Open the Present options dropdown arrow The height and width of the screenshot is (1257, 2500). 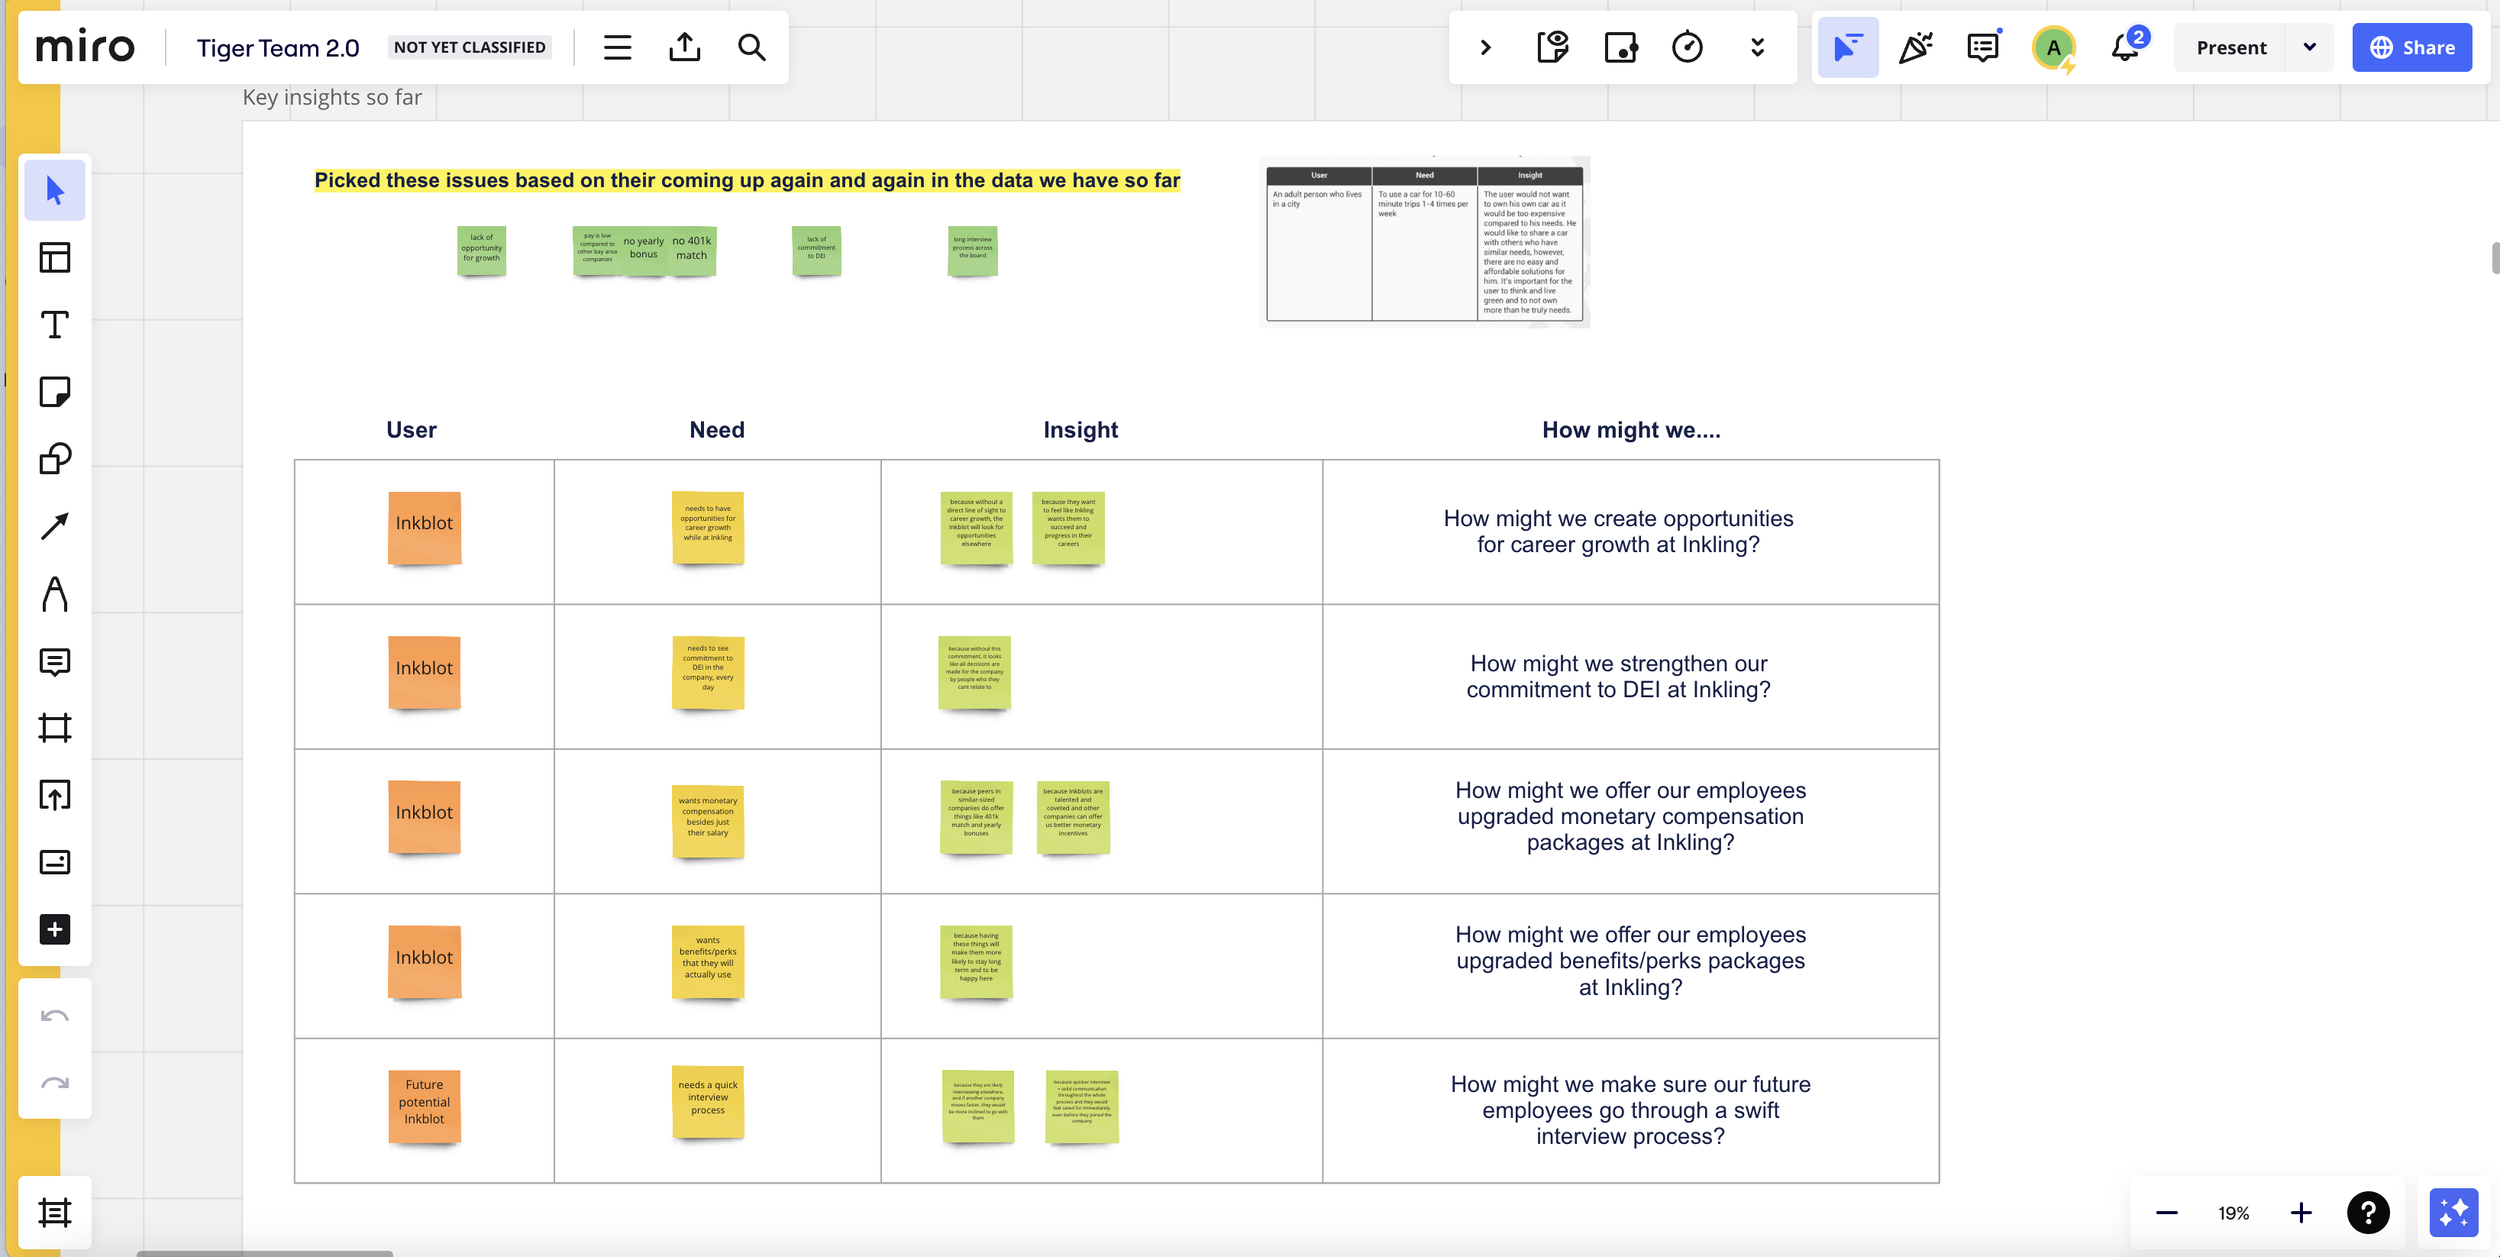(2310, 48)
